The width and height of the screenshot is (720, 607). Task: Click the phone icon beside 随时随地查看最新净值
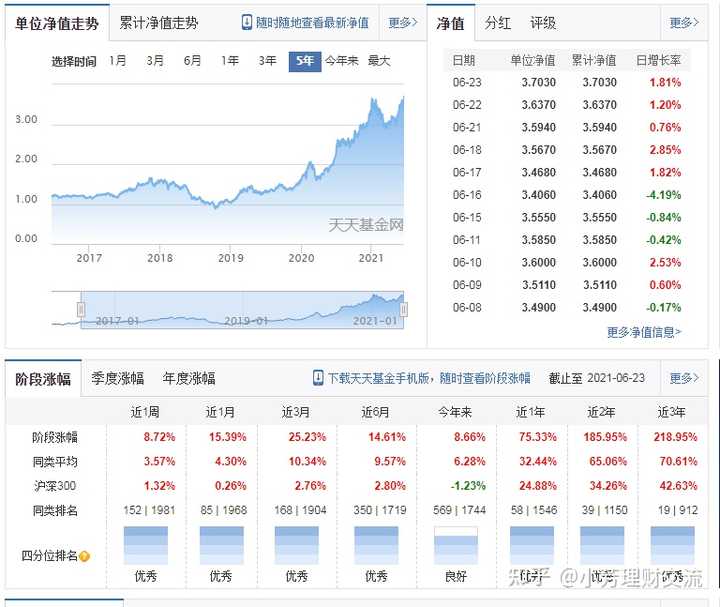pyautogui.click(x=247, y=23)
